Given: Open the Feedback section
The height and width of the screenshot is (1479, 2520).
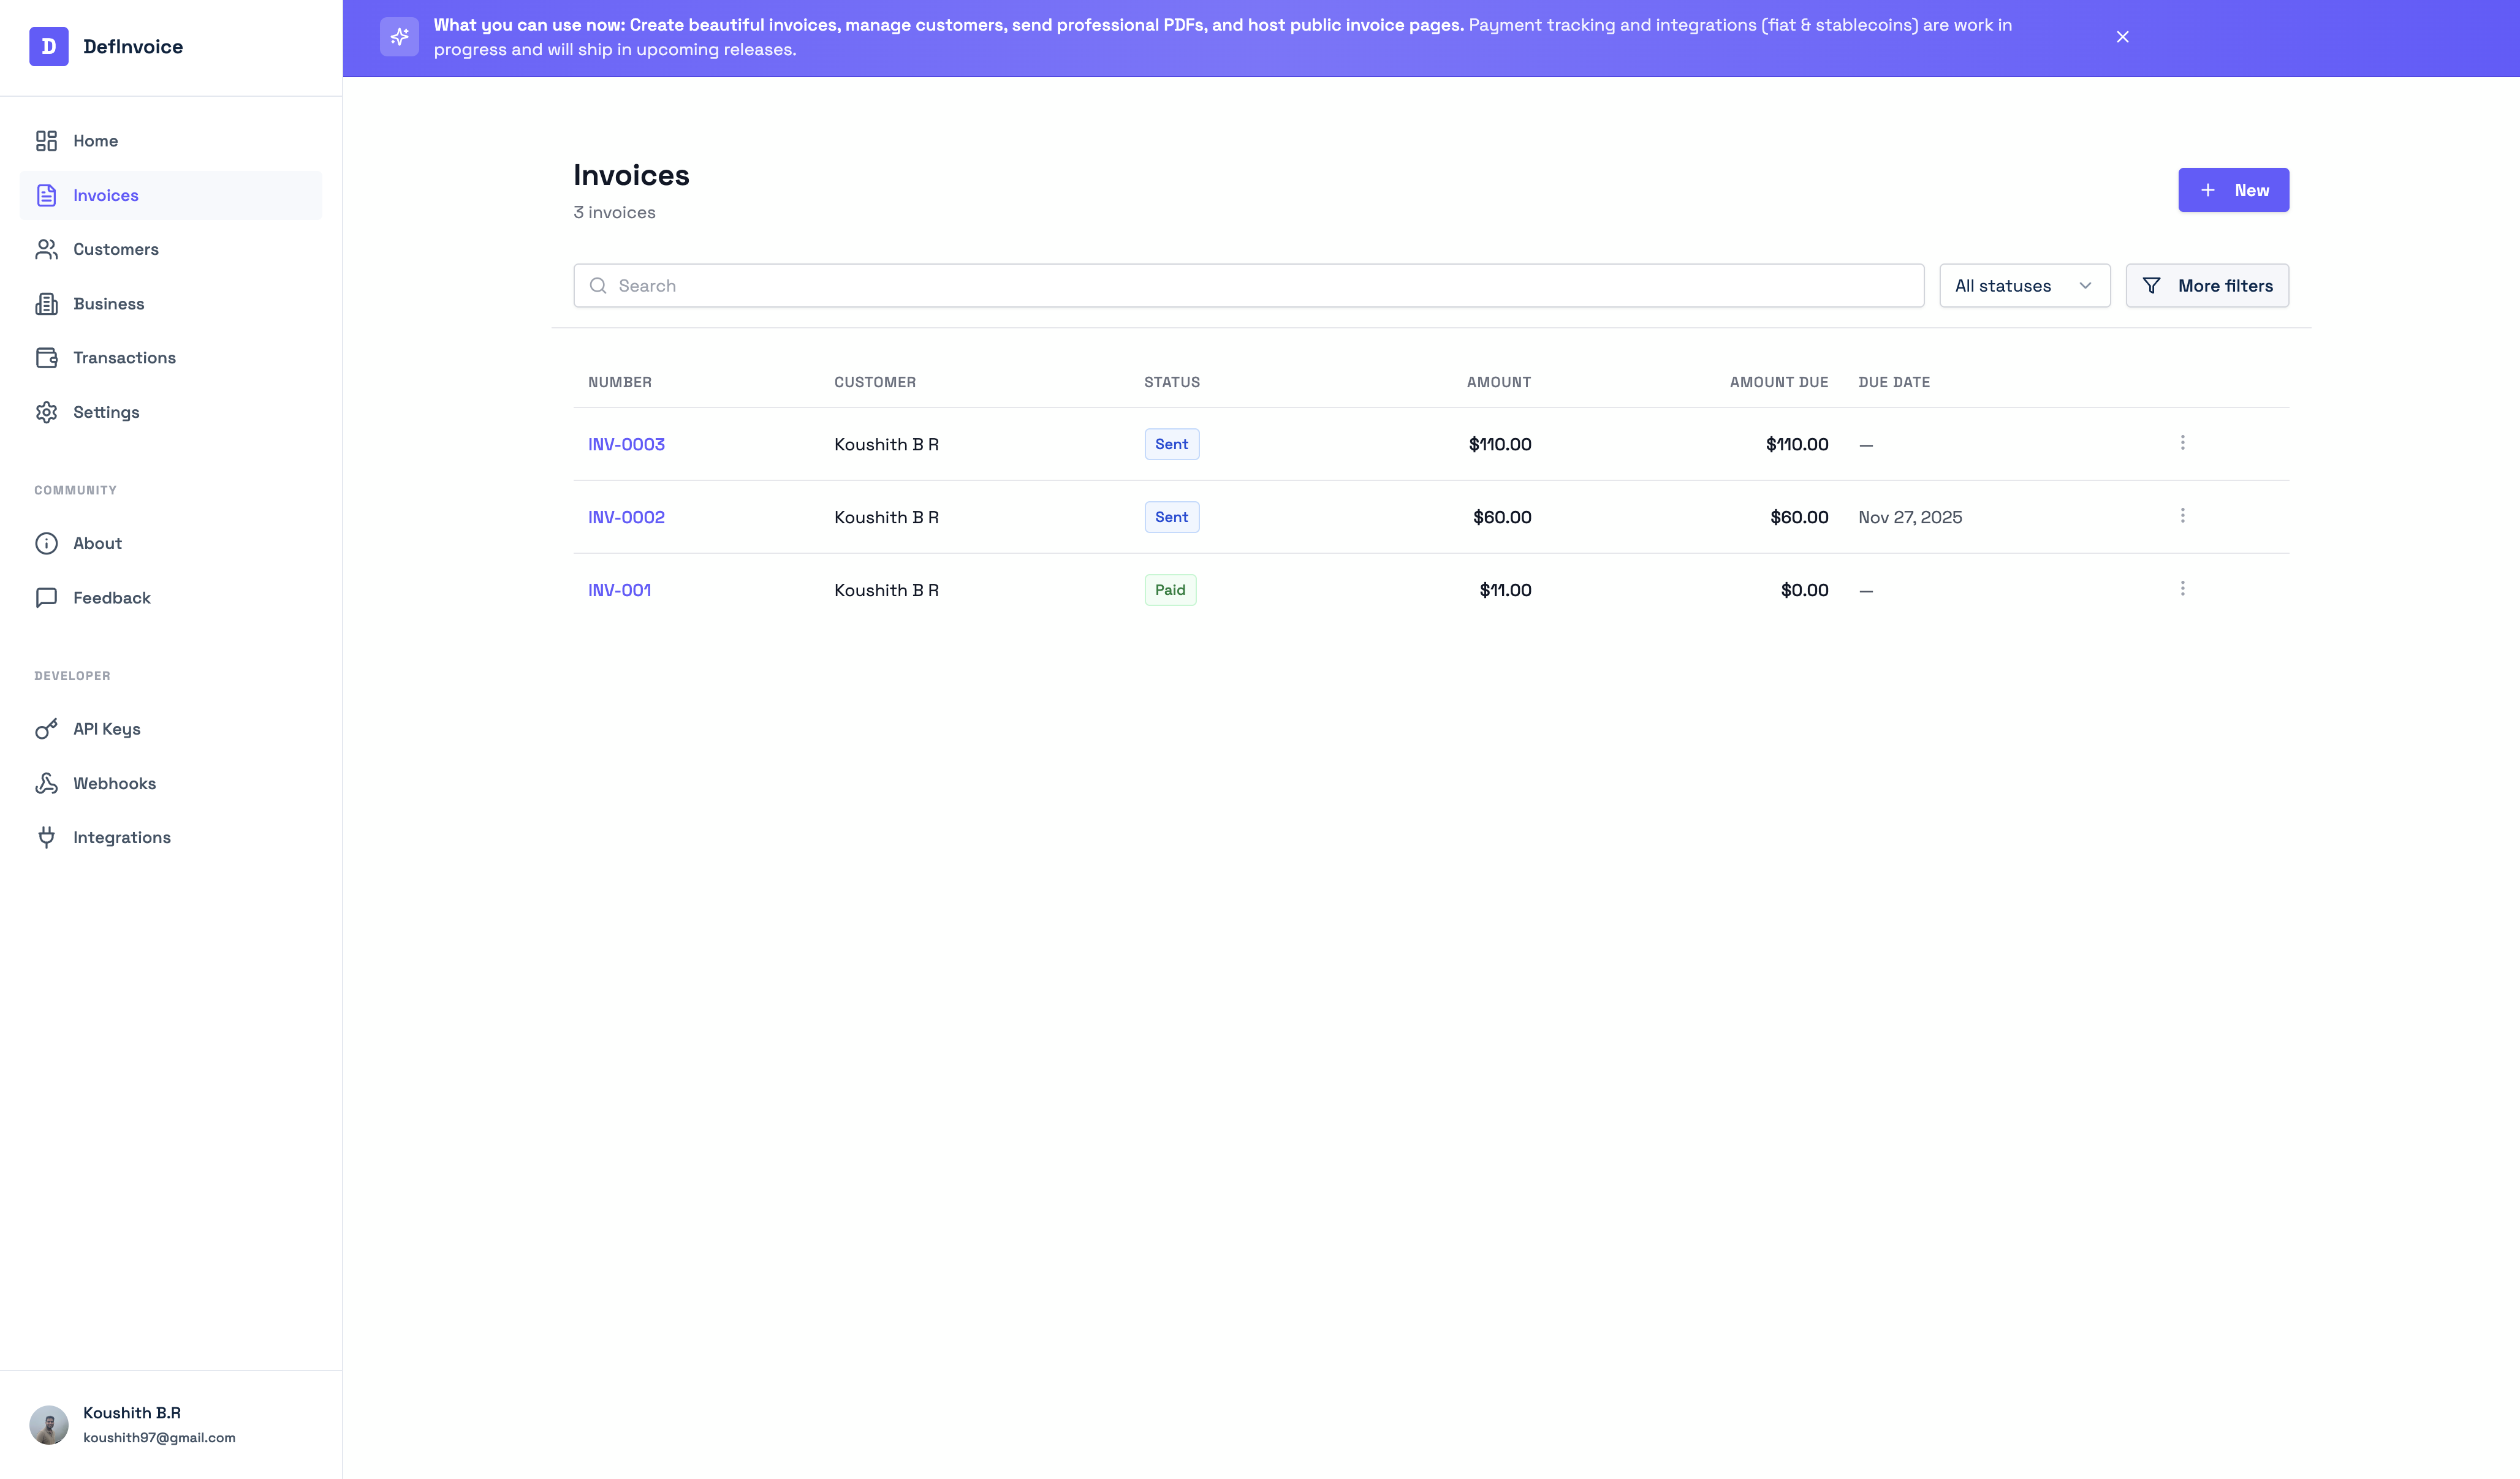Looking at the screenshot, I should [111, 597].
